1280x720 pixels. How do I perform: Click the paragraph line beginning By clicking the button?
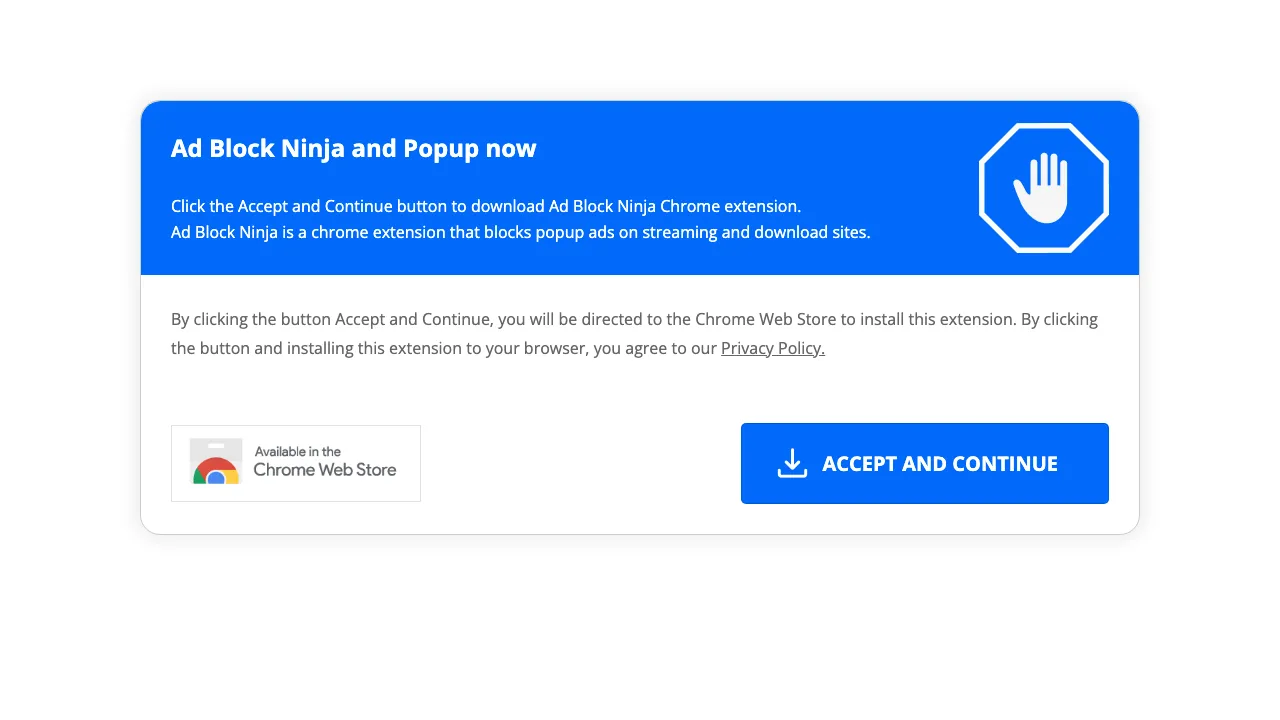(634, 319)
